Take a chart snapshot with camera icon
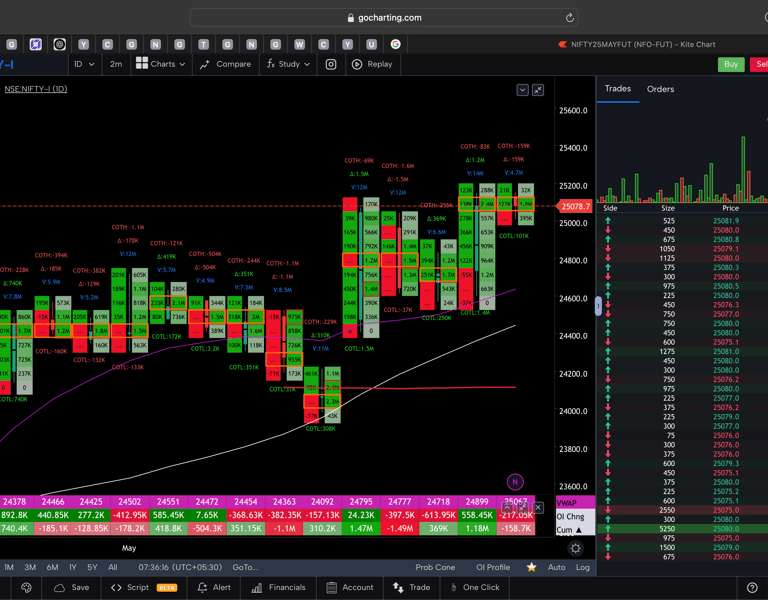The width and height of the screenshot is (768, 600). [331, 64]
